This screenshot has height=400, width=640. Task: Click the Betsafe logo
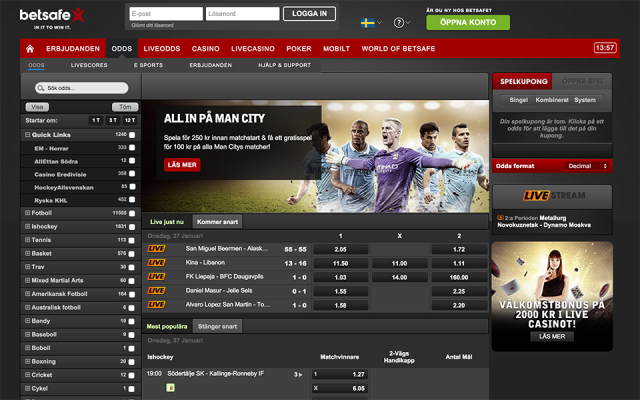[52, 18]
